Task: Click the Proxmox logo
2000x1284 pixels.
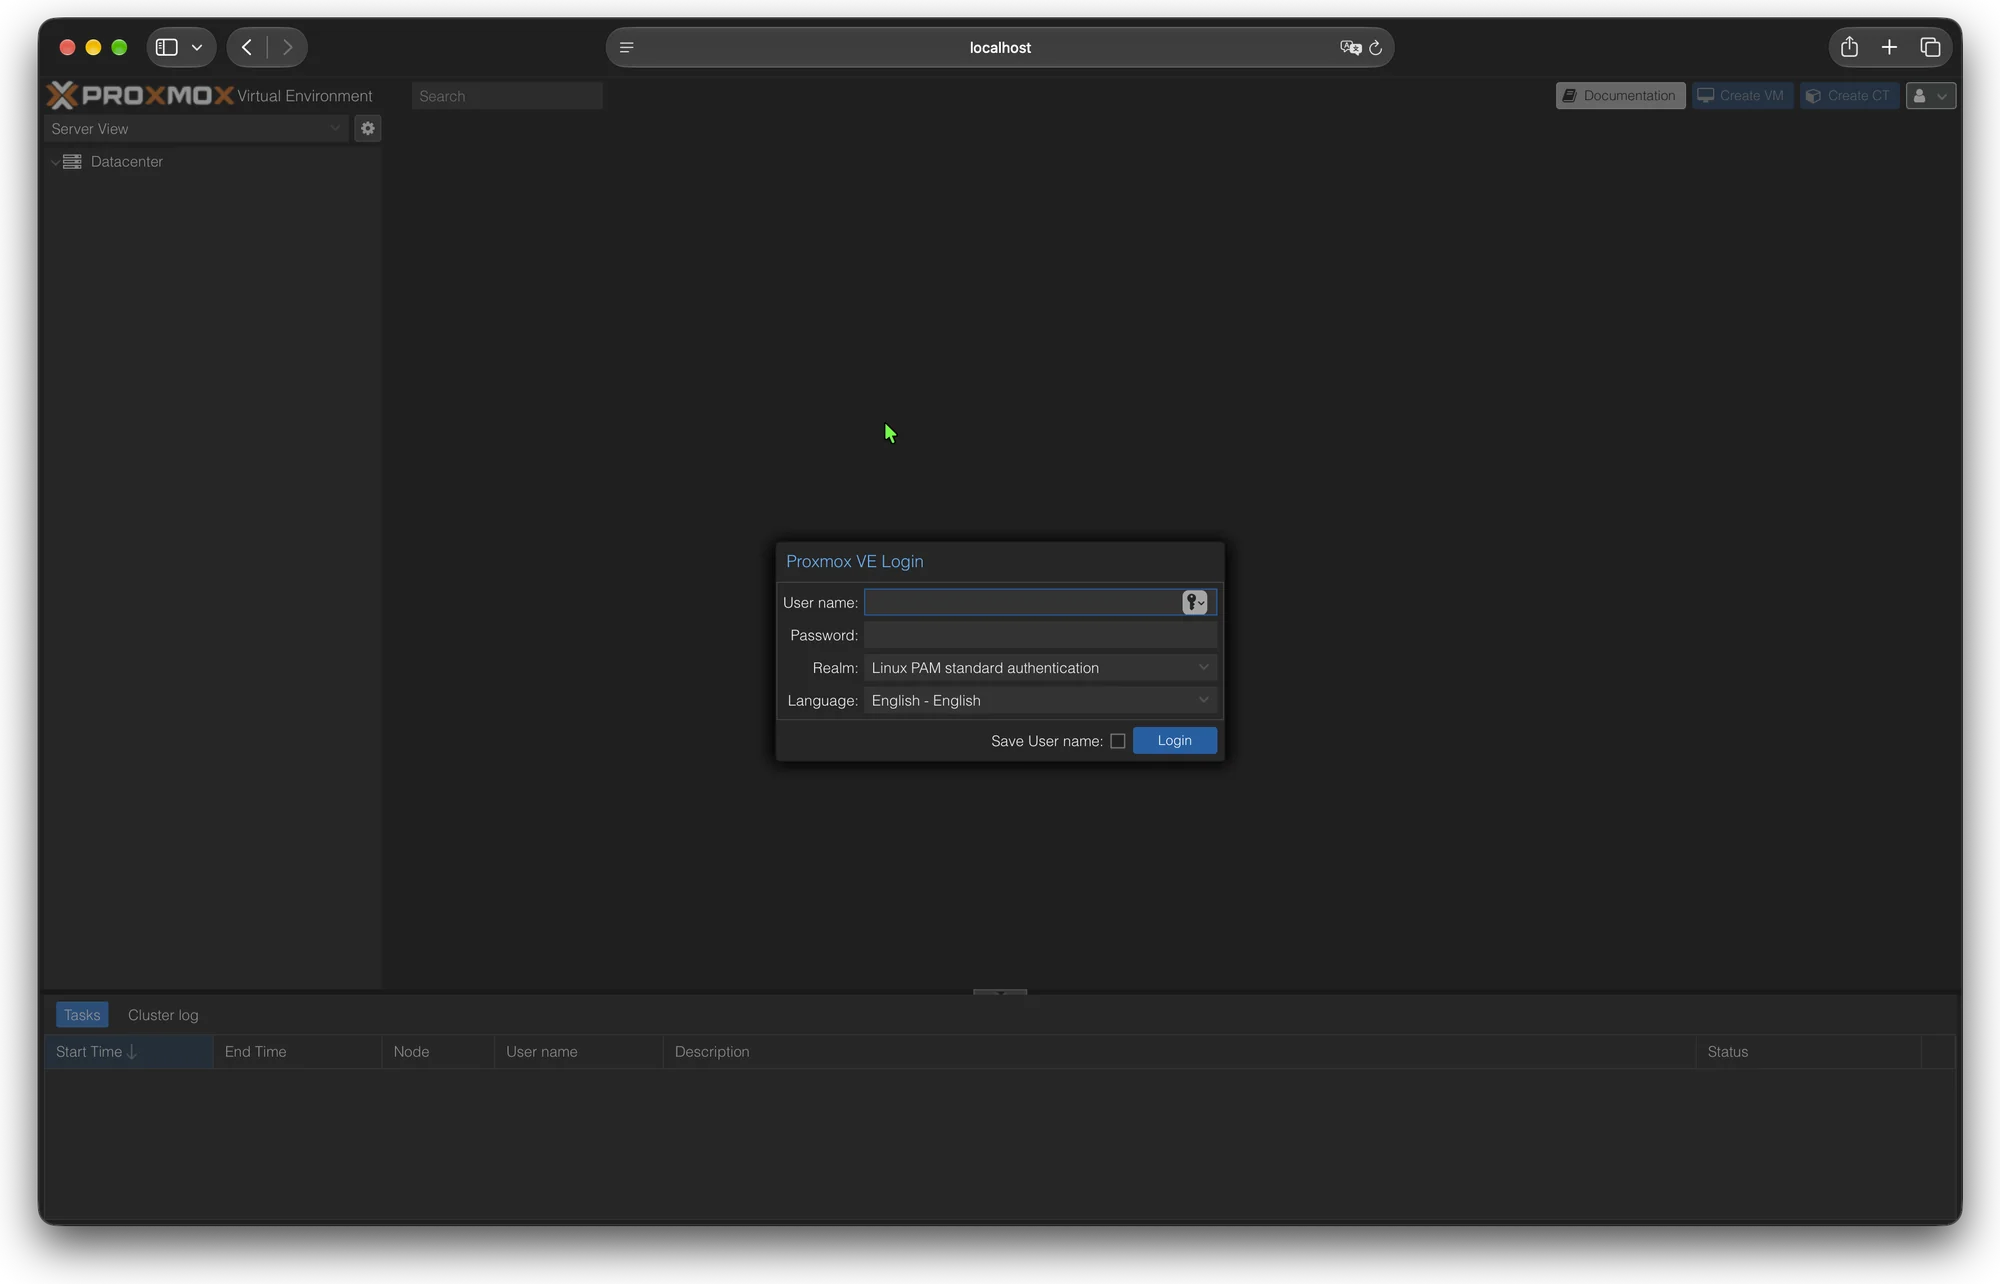Action: 140,95
